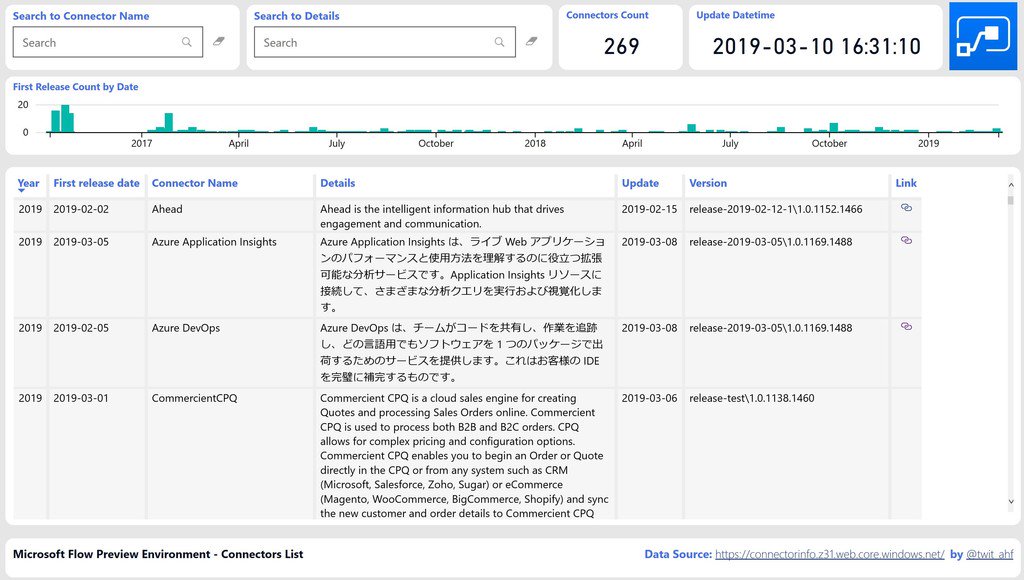Click the Connectors Count value 269
Viewport: 1024px width, 580px height.
(621, 46)
